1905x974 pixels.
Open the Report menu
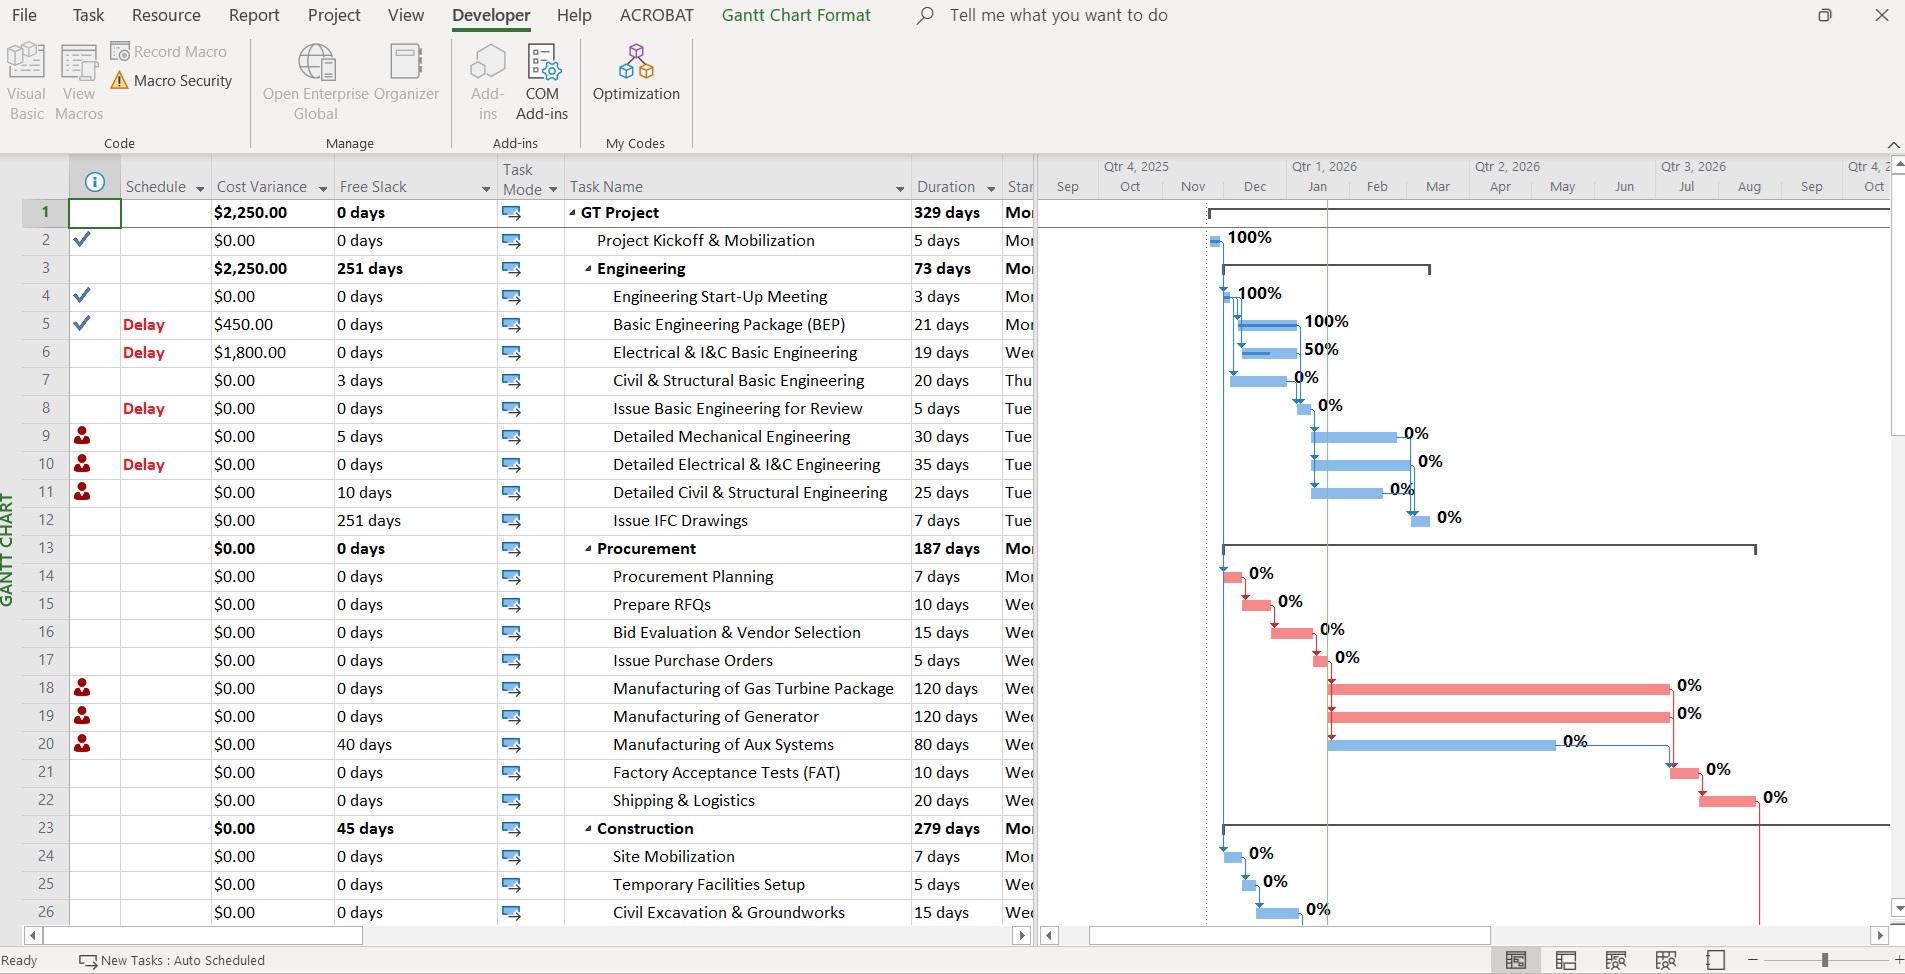pyautogui.click(x=254, y=15)
